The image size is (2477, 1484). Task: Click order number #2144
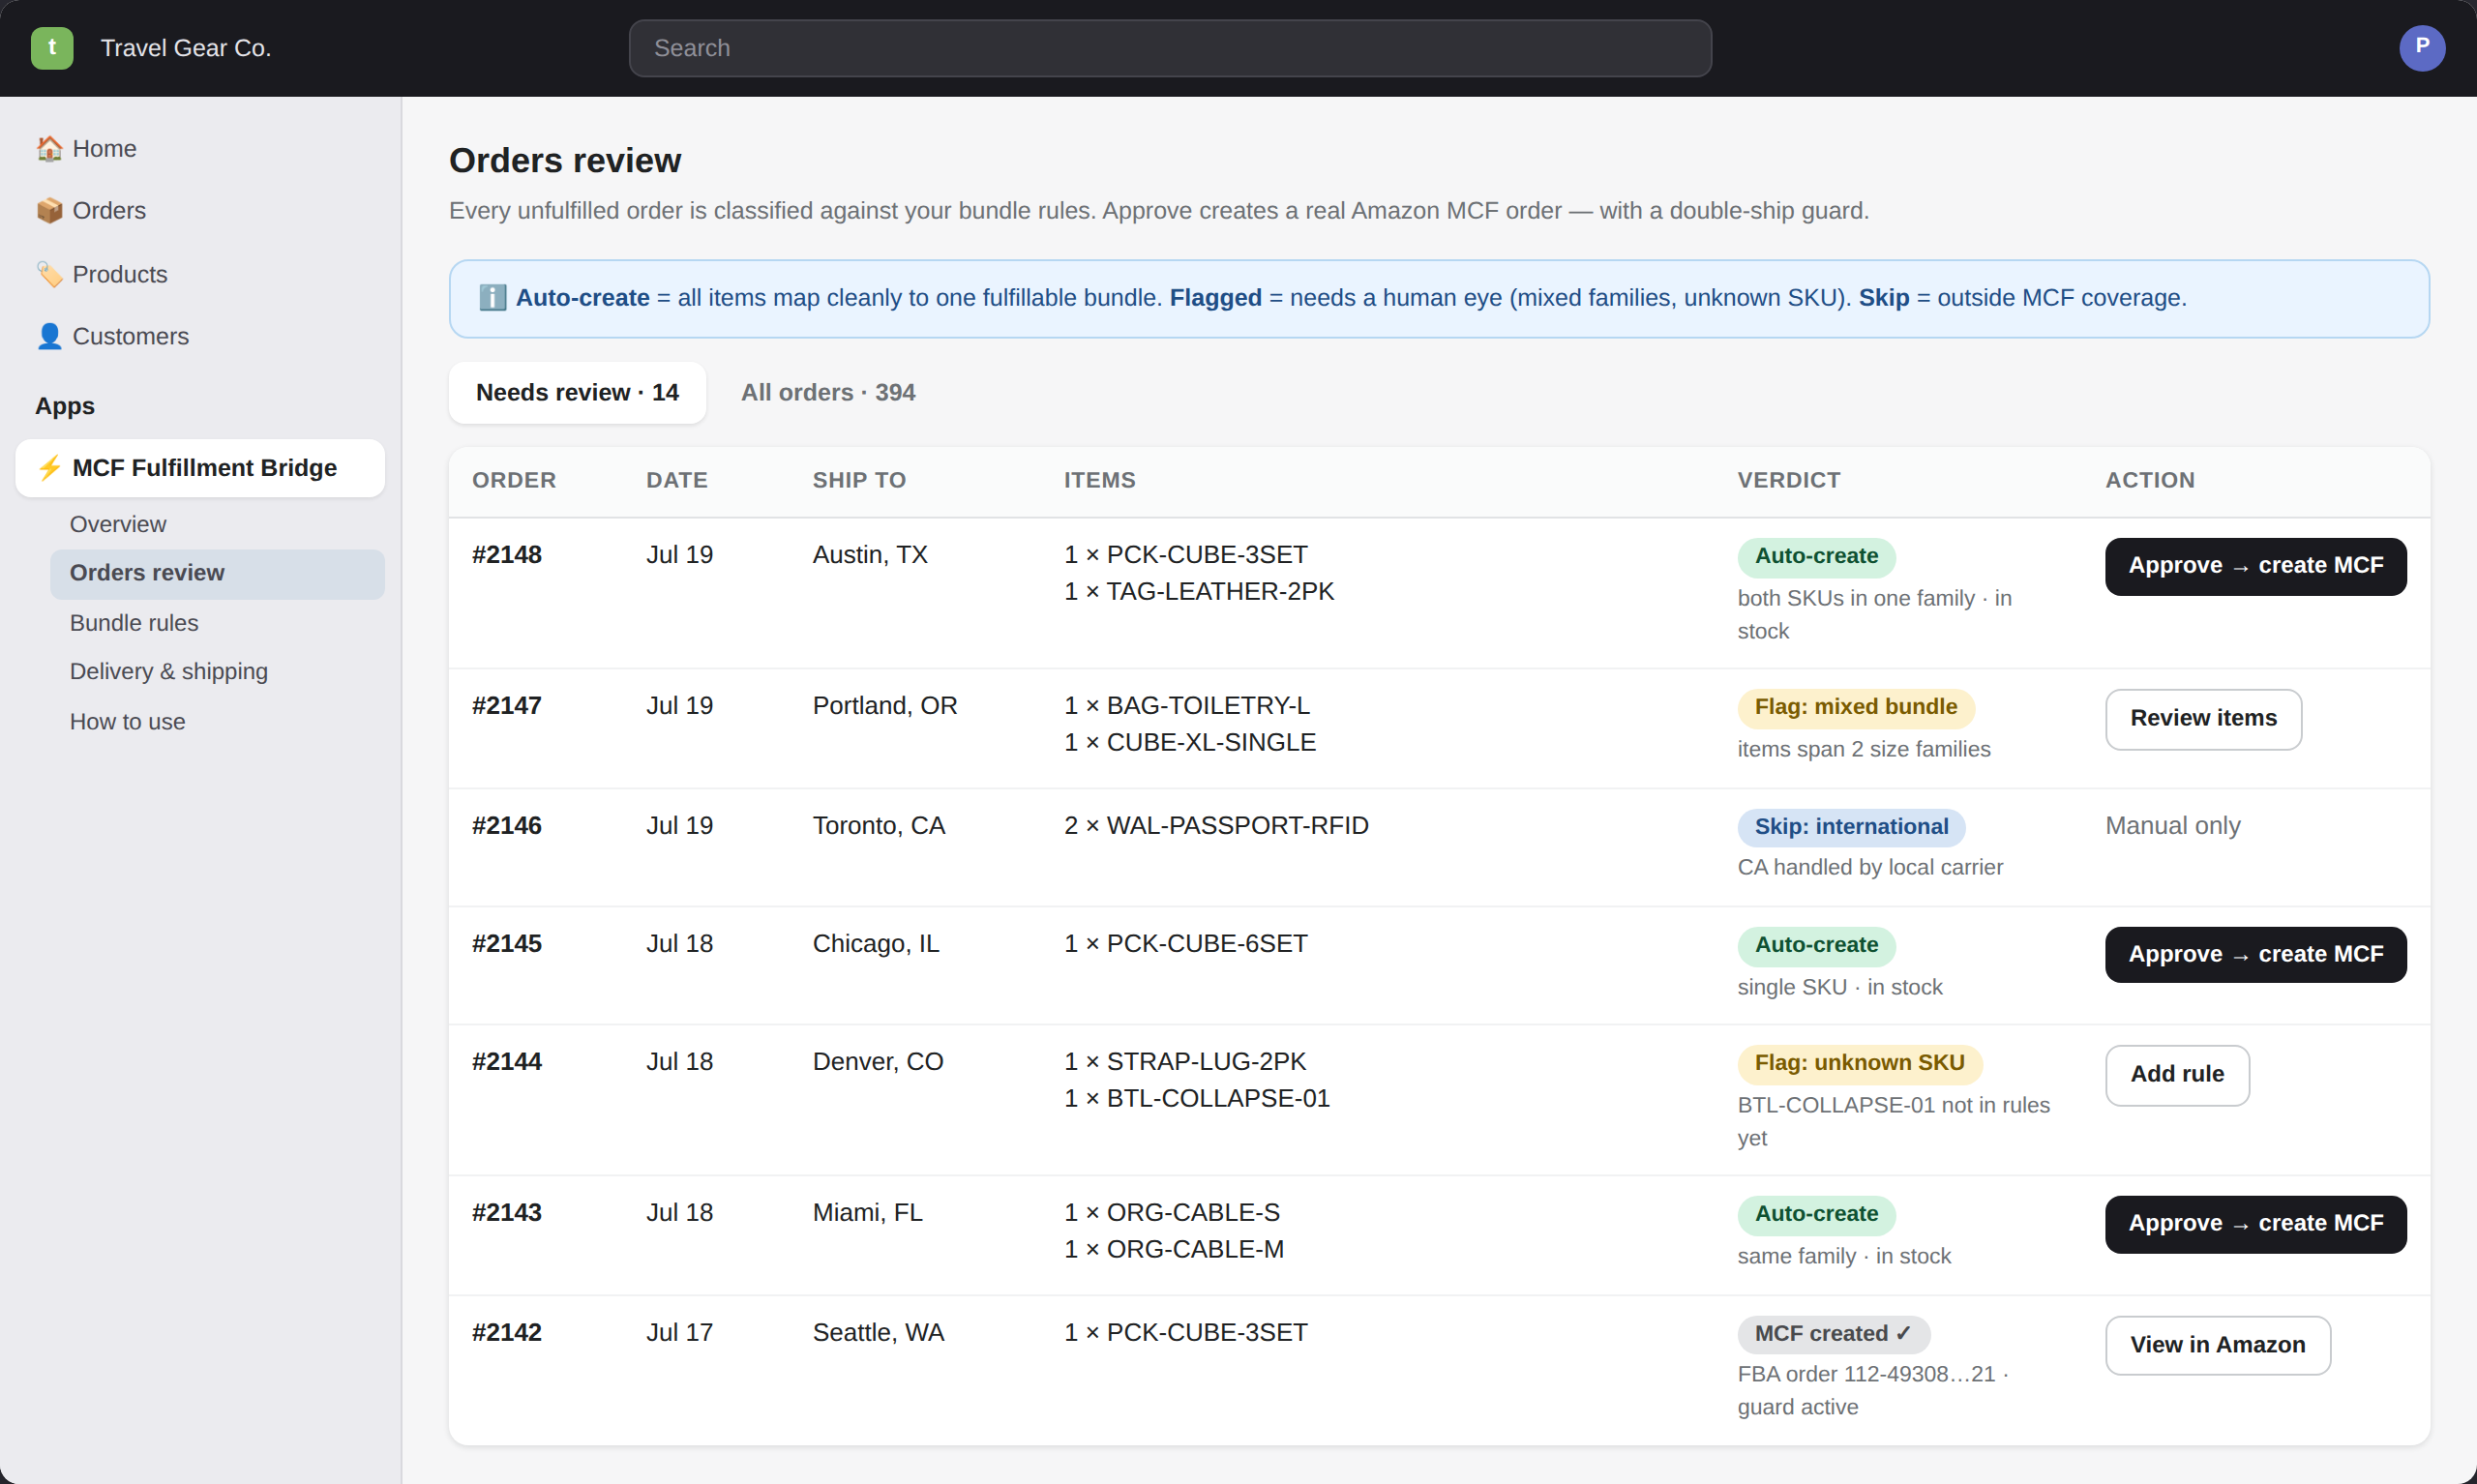pos(507,1062)
